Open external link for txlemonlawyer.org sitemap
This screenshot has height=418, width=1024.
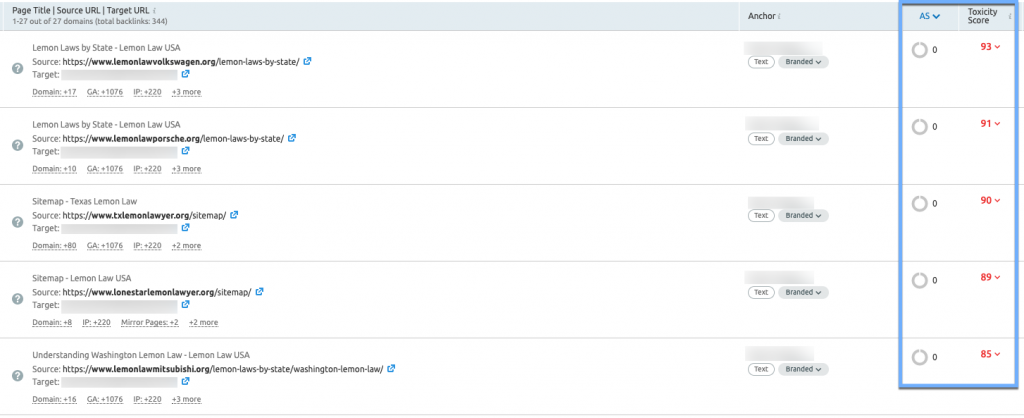click(x=232, y=215)
